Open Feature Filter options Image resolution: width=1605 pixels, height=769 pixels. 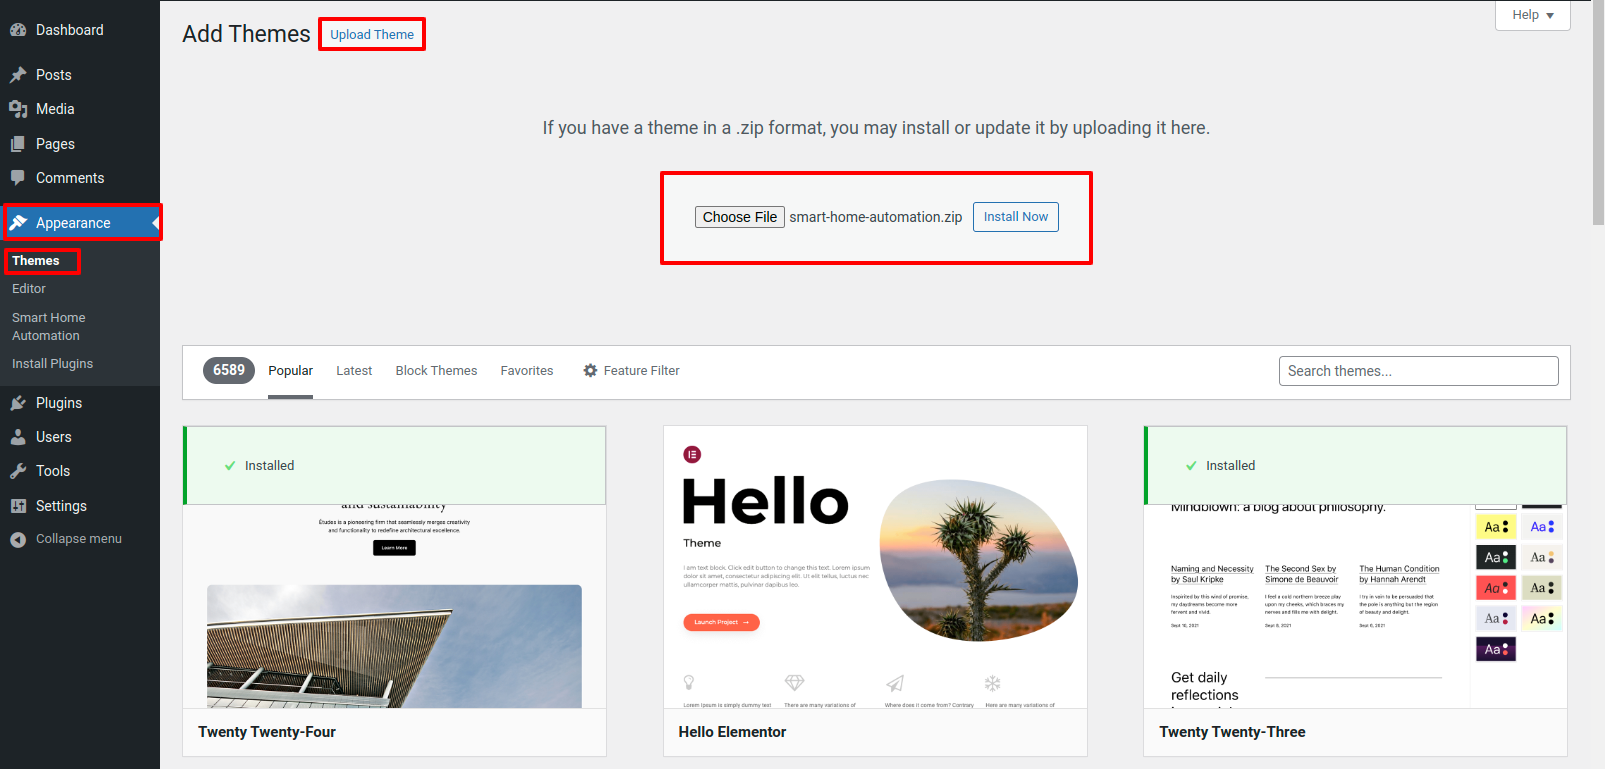[x=631, y=371]
